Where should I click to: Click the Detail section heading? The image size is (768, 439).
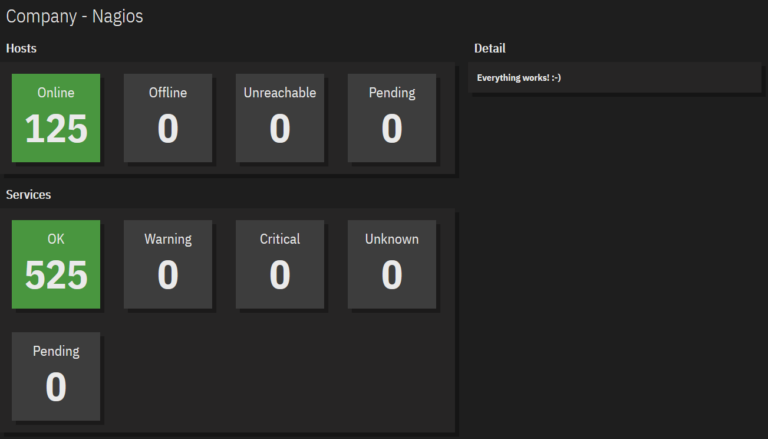490,48
